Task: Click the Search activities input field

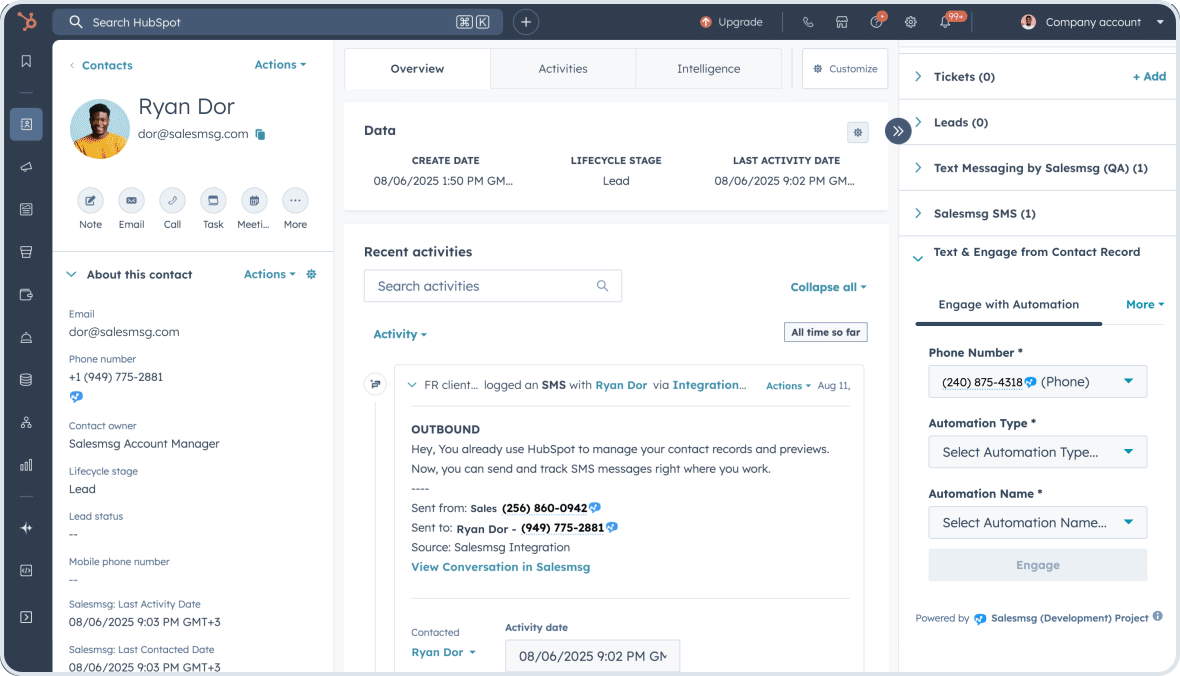Action: click(492, 285)
